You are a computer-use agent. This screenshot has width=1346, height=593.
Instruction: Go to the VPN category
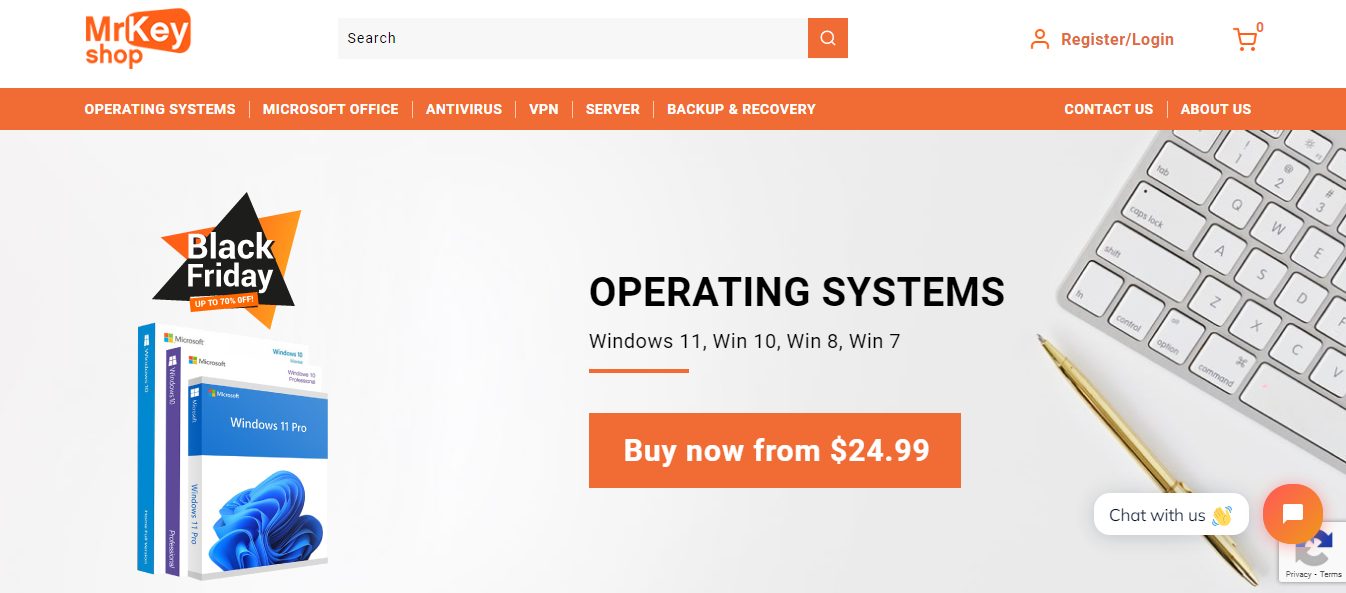544,109
